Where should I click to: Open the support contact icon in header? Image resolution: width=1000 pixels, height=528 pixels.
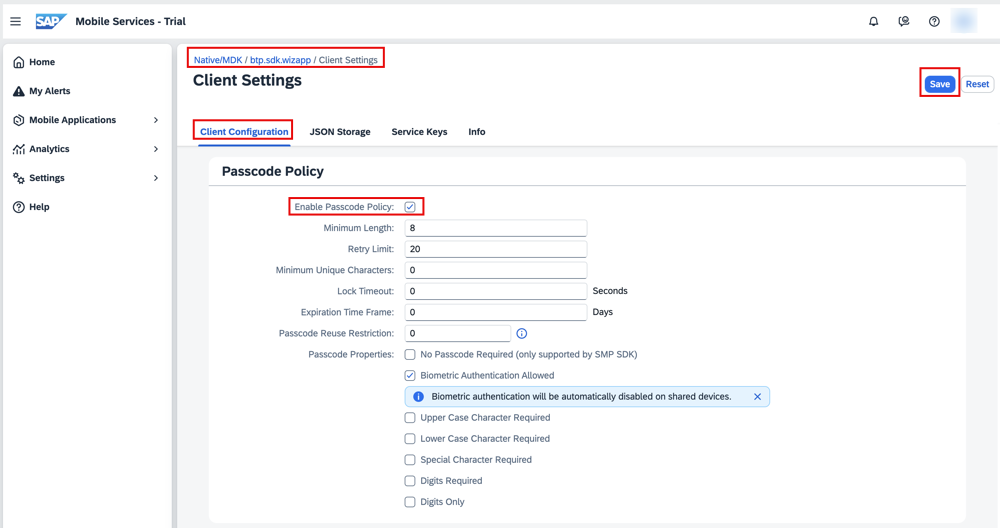coord(904,22)
